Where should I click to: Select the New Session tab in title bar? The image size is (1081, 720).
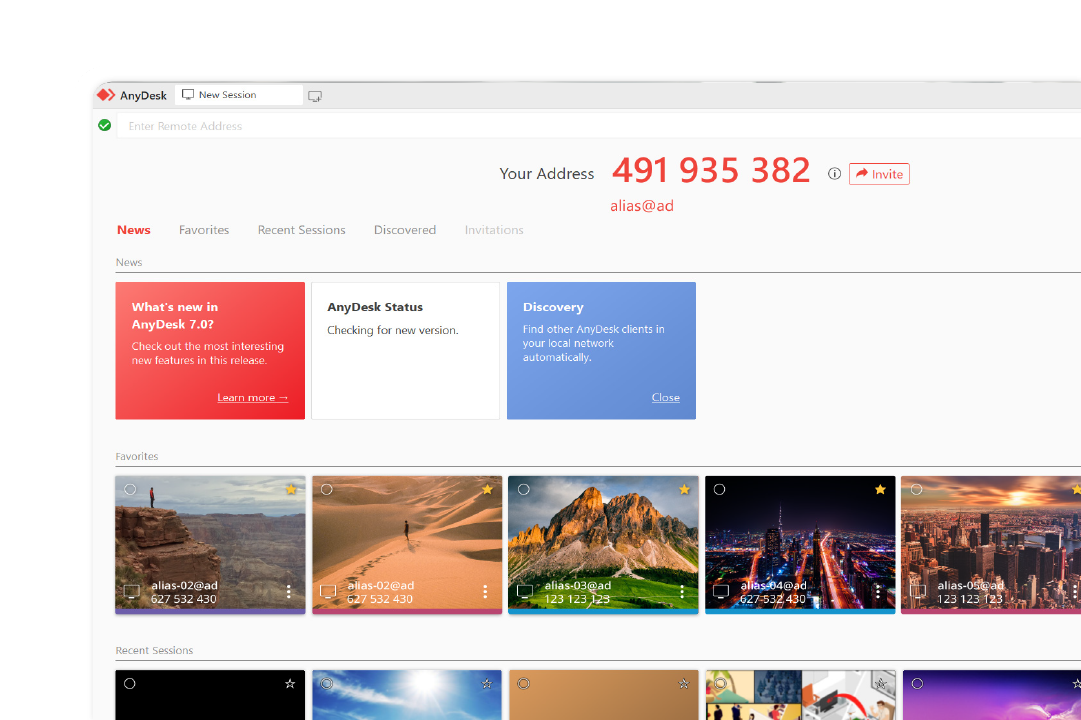pos(239,94)
